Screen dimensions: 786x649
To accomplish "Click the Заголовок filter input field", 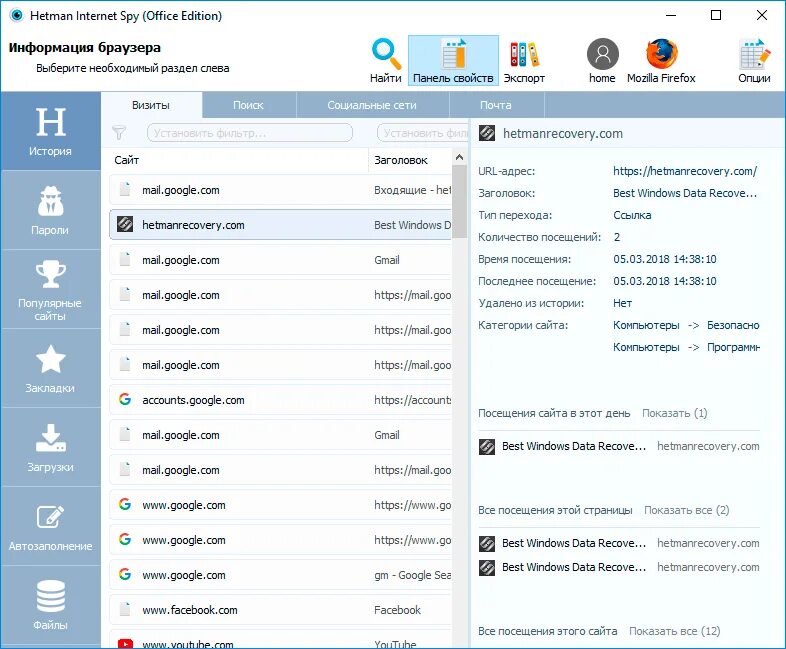I will [423, 133].
